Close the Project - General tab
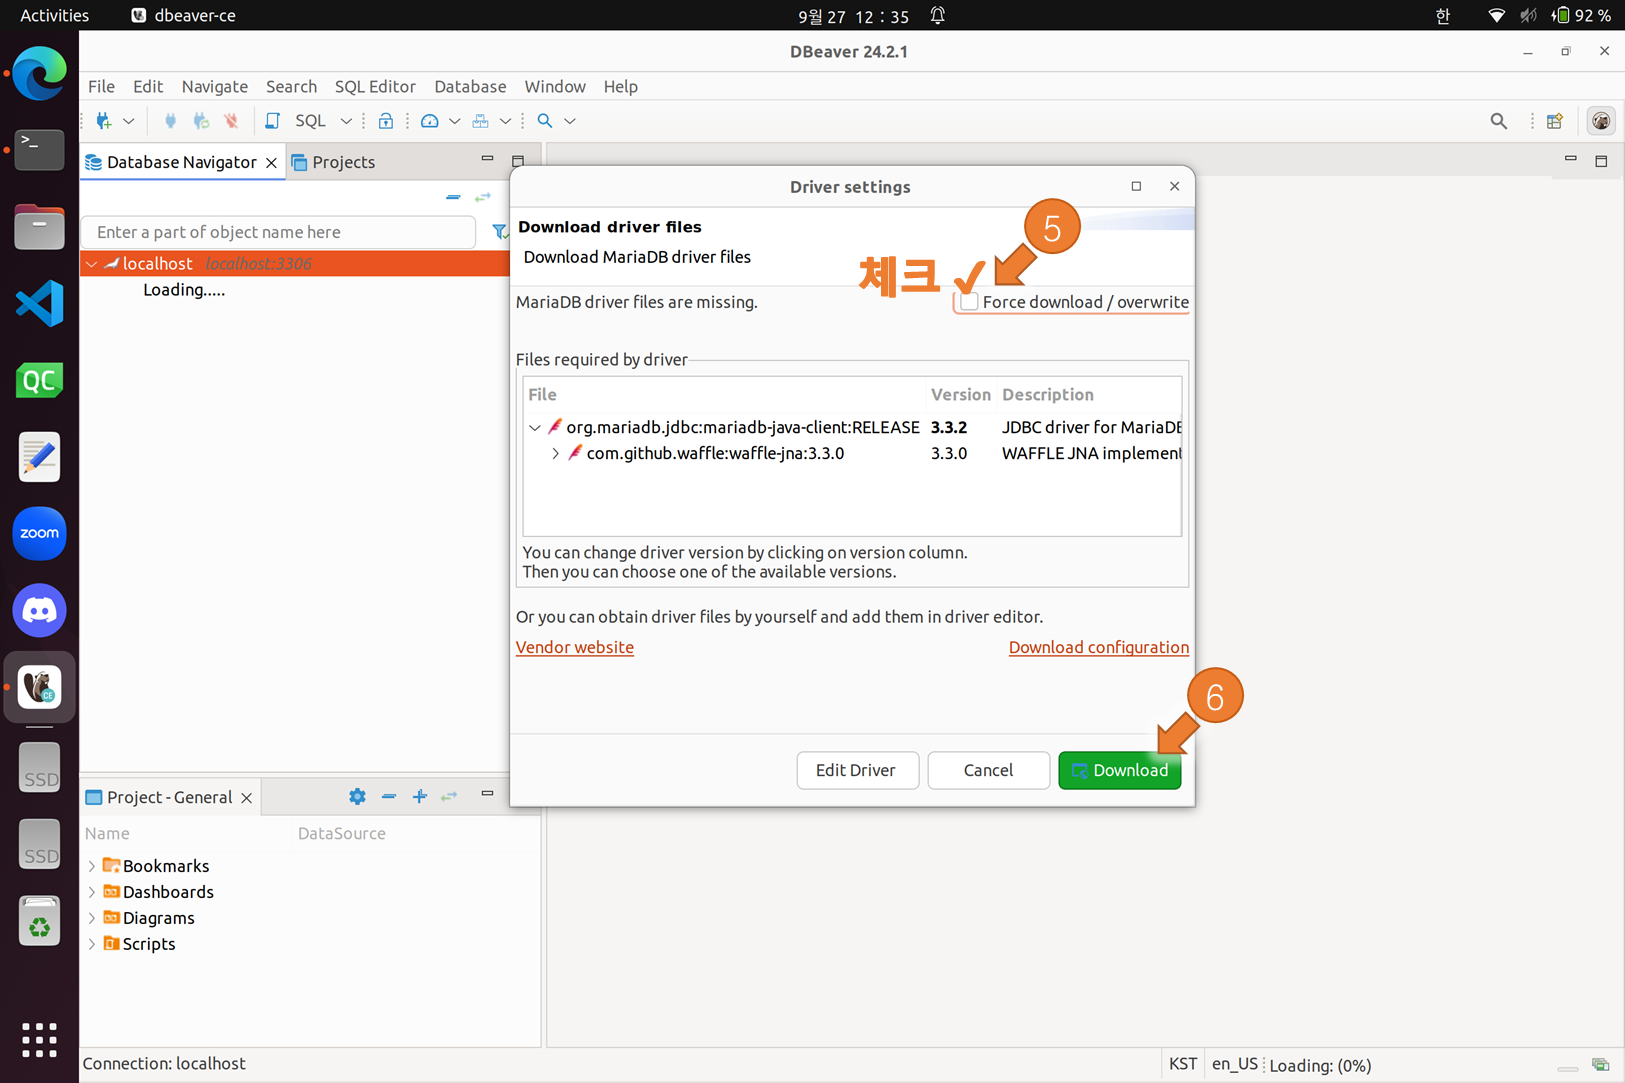 coord(246,798)
